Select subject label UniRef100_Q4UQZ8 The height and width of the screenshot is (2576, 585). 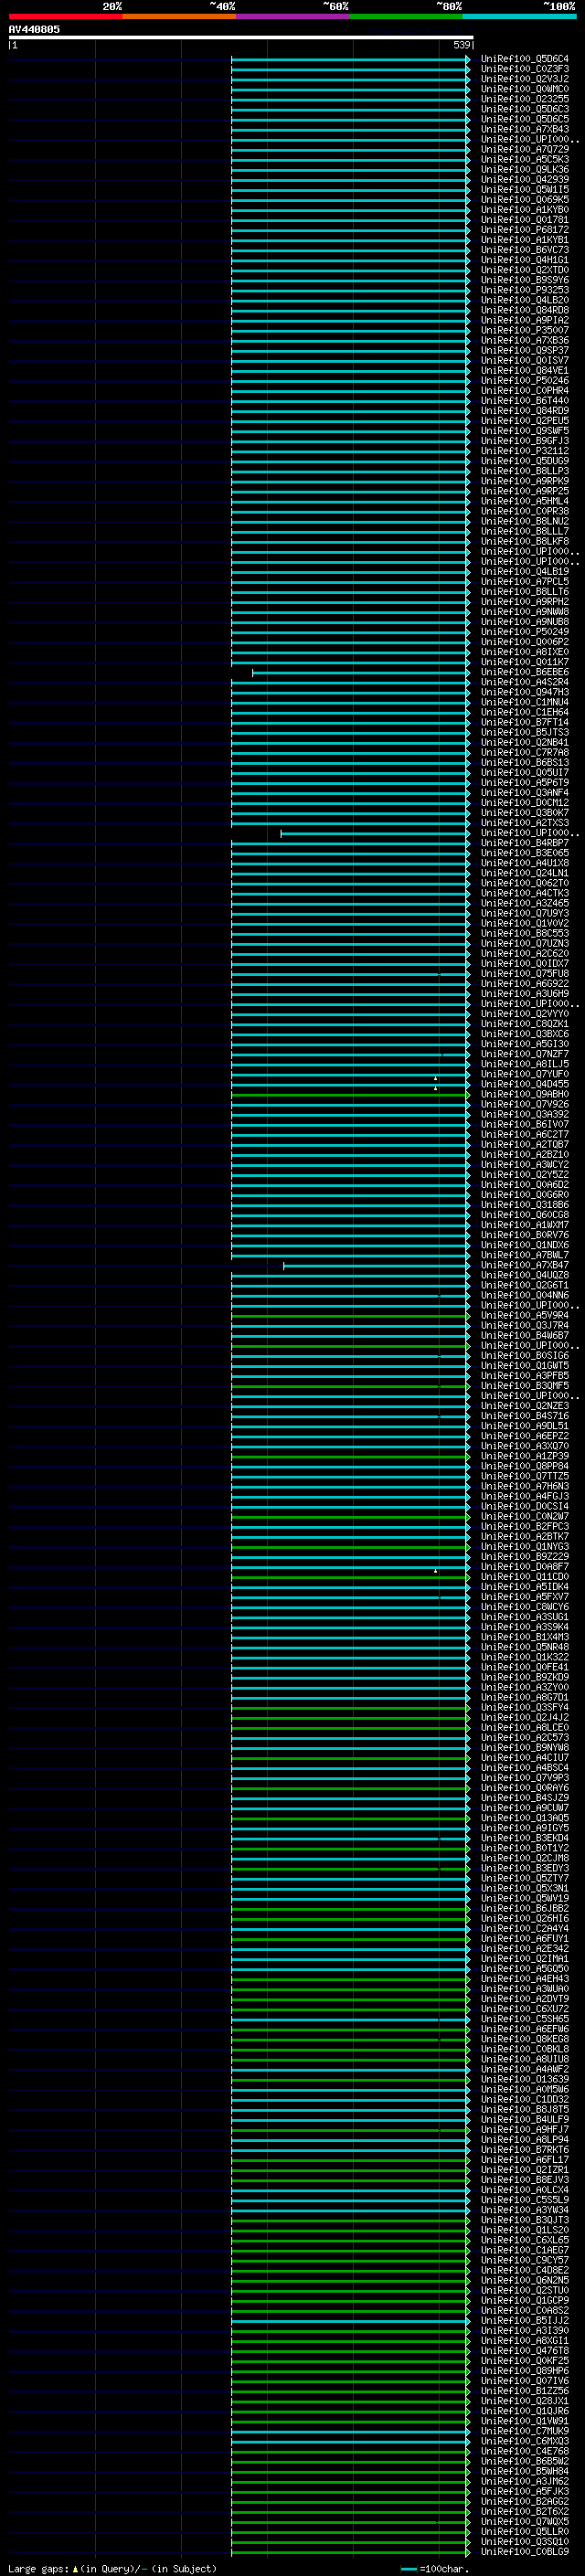(x=524, y=1275)
